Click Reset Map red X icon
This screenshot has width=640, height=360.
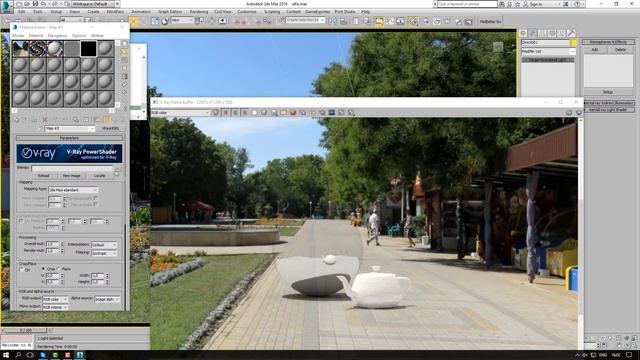(44, 120)
